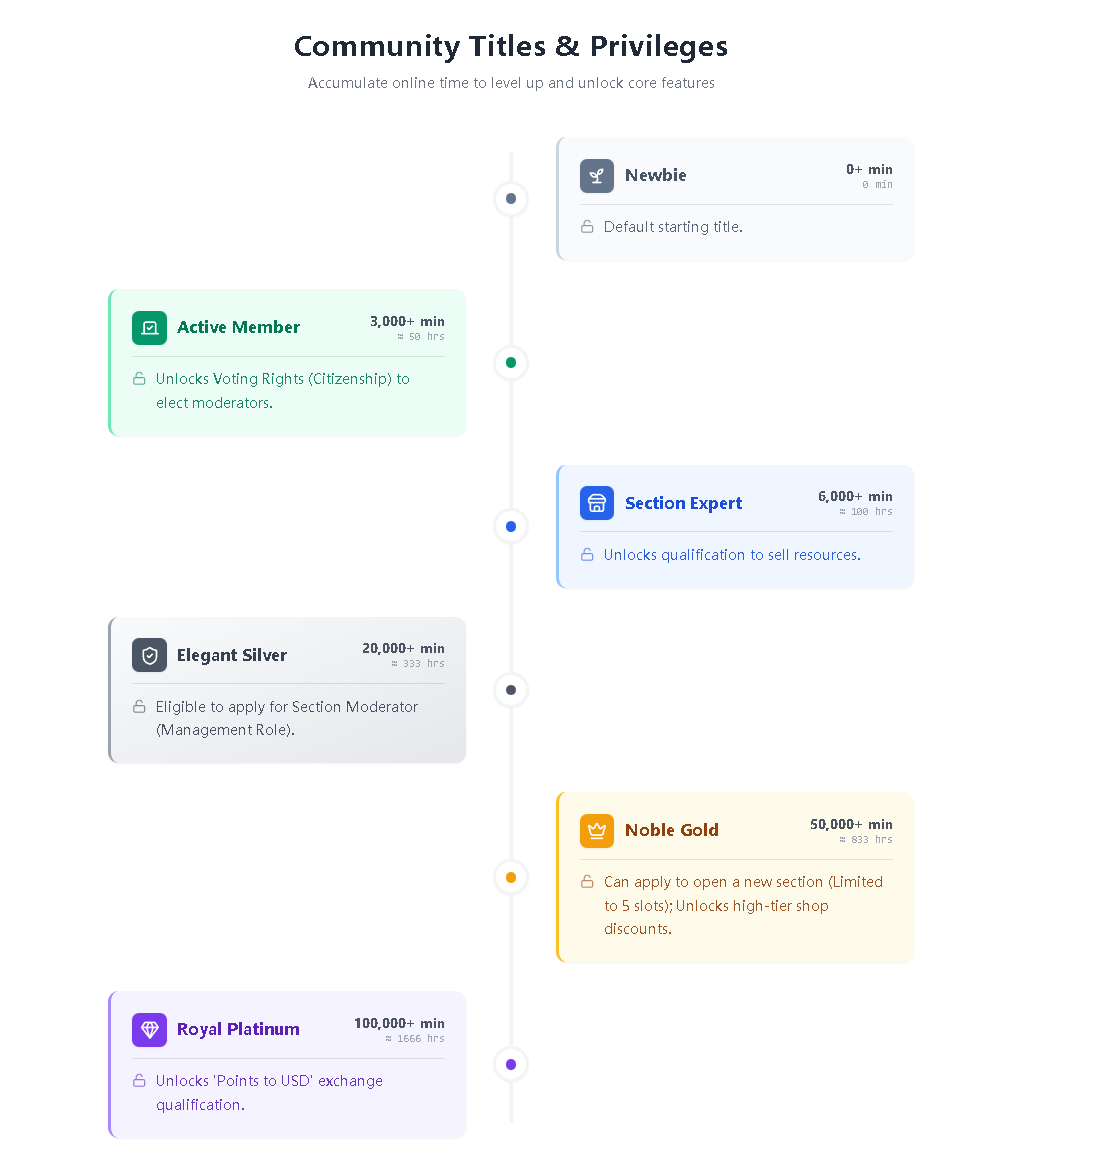Click the 20,000+ min requirement label
Screen dimensions: 1113x1162
403,649
